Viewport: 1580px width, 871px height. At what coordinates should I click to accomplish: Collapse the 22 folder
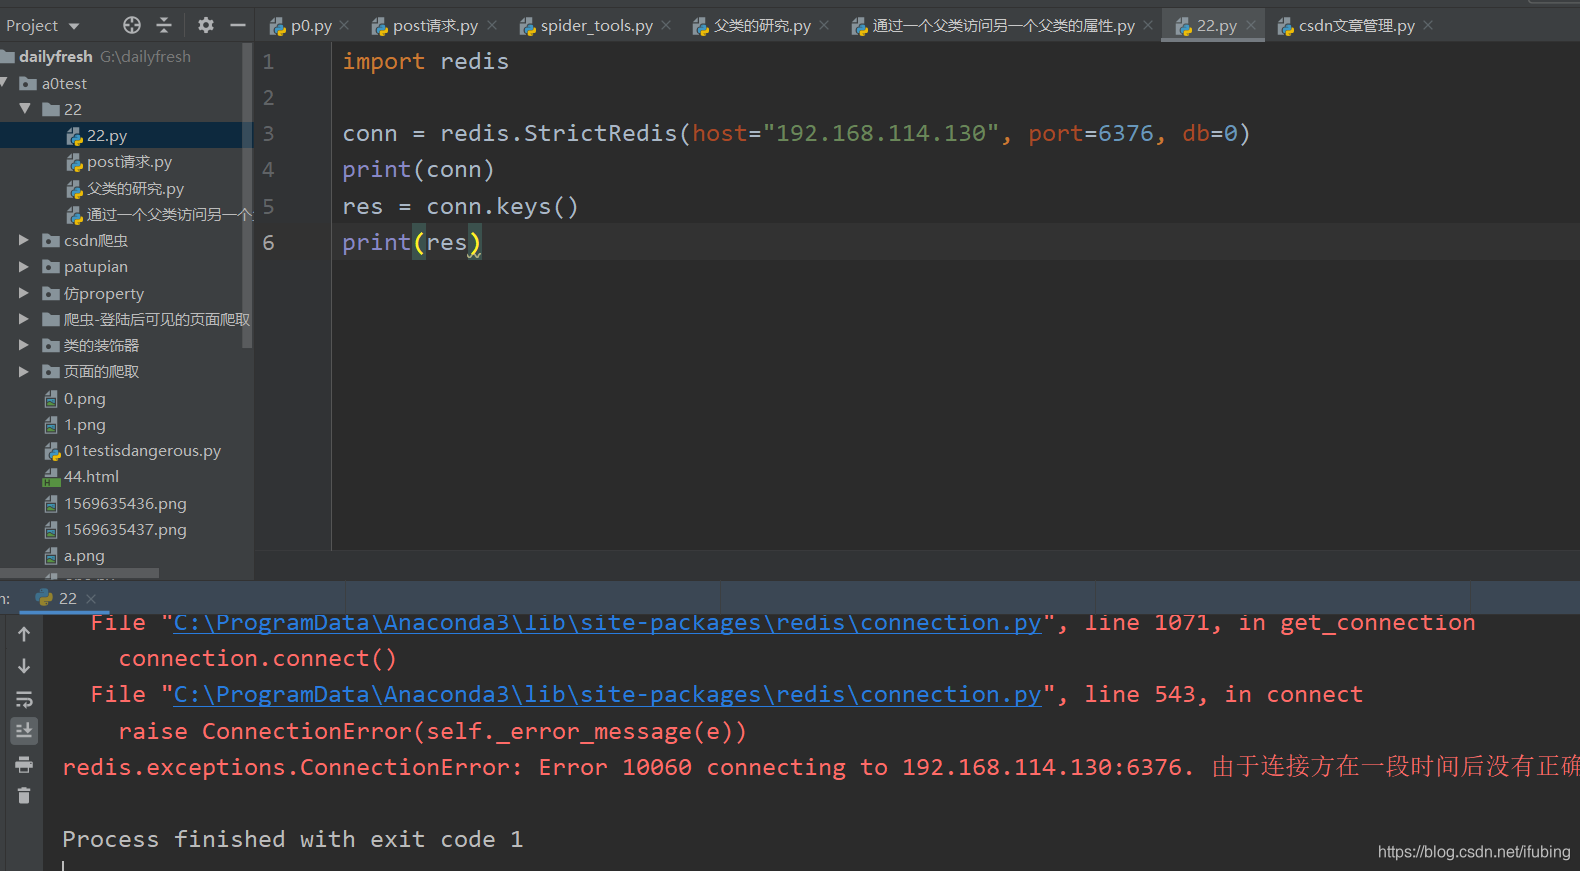(x=25, y=109)
